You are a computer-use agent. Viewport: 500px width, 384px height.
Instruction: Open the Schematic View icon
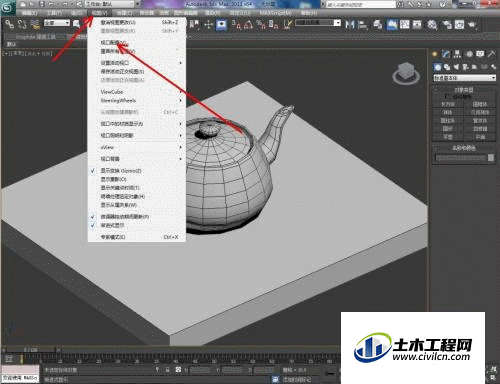pos(417,25)
